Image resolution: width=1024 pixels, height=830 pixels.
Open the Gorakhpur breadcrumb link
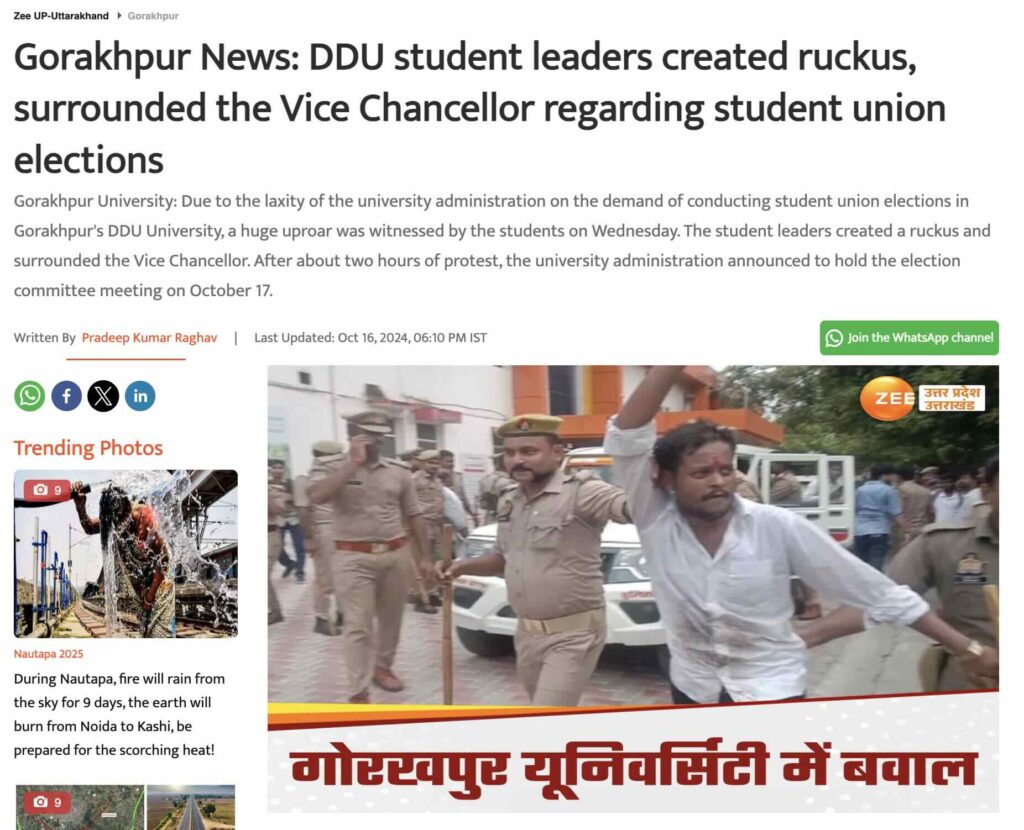click(153, 16)
